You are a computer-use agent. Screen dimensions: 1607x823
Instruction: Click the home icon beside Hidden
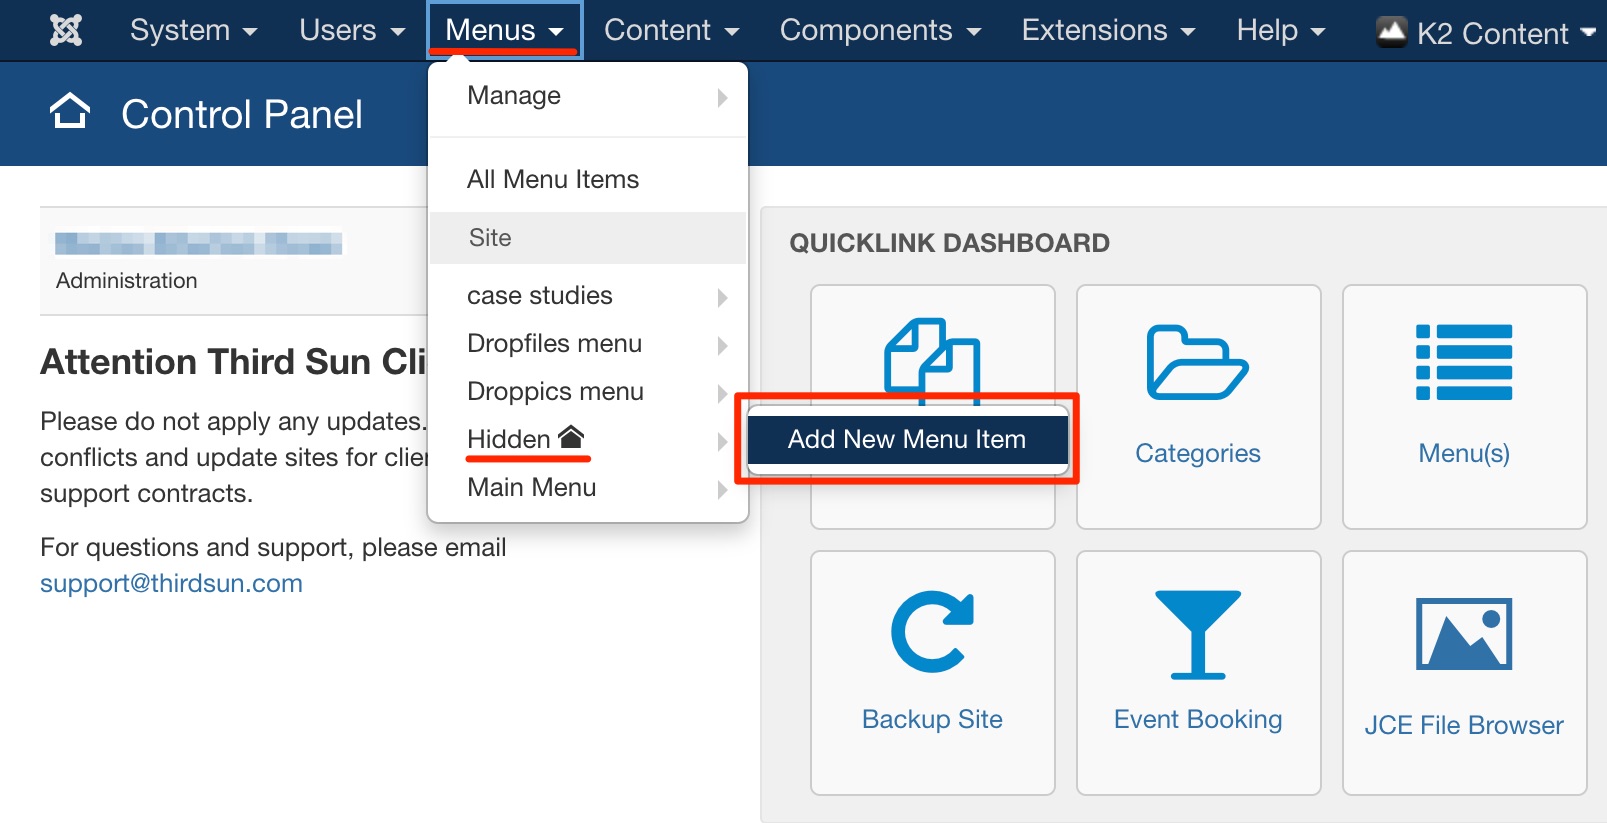click(571, 437)
